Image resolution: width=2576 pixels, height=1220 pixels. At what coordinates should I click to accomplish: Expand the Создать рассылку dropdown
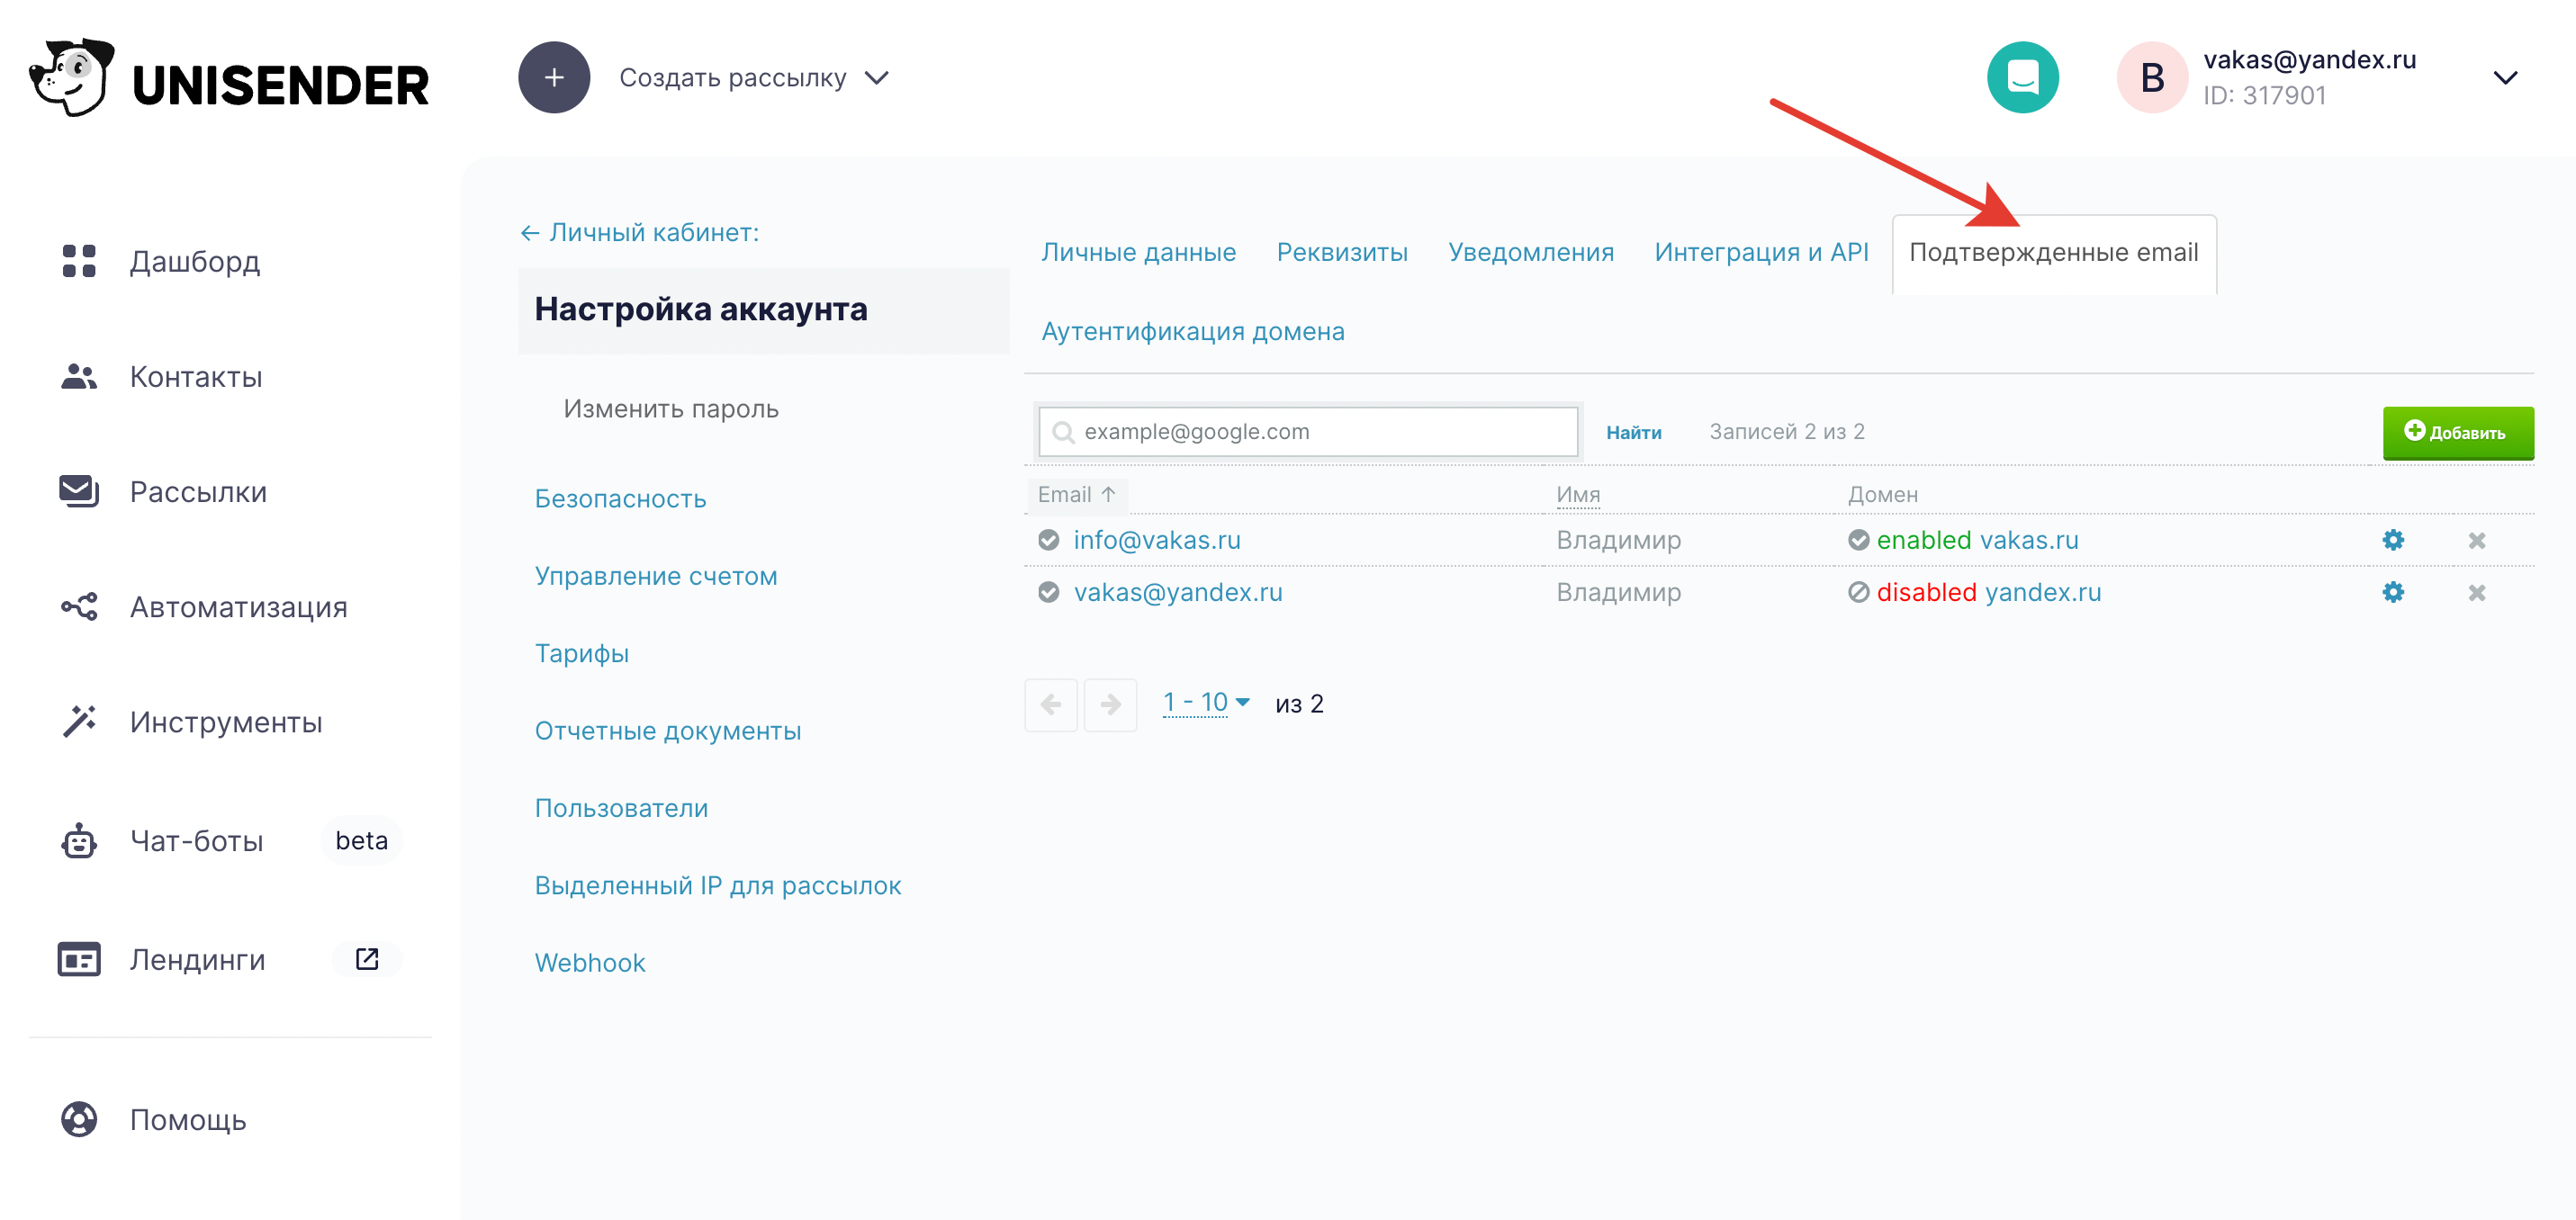pos(877,78)
